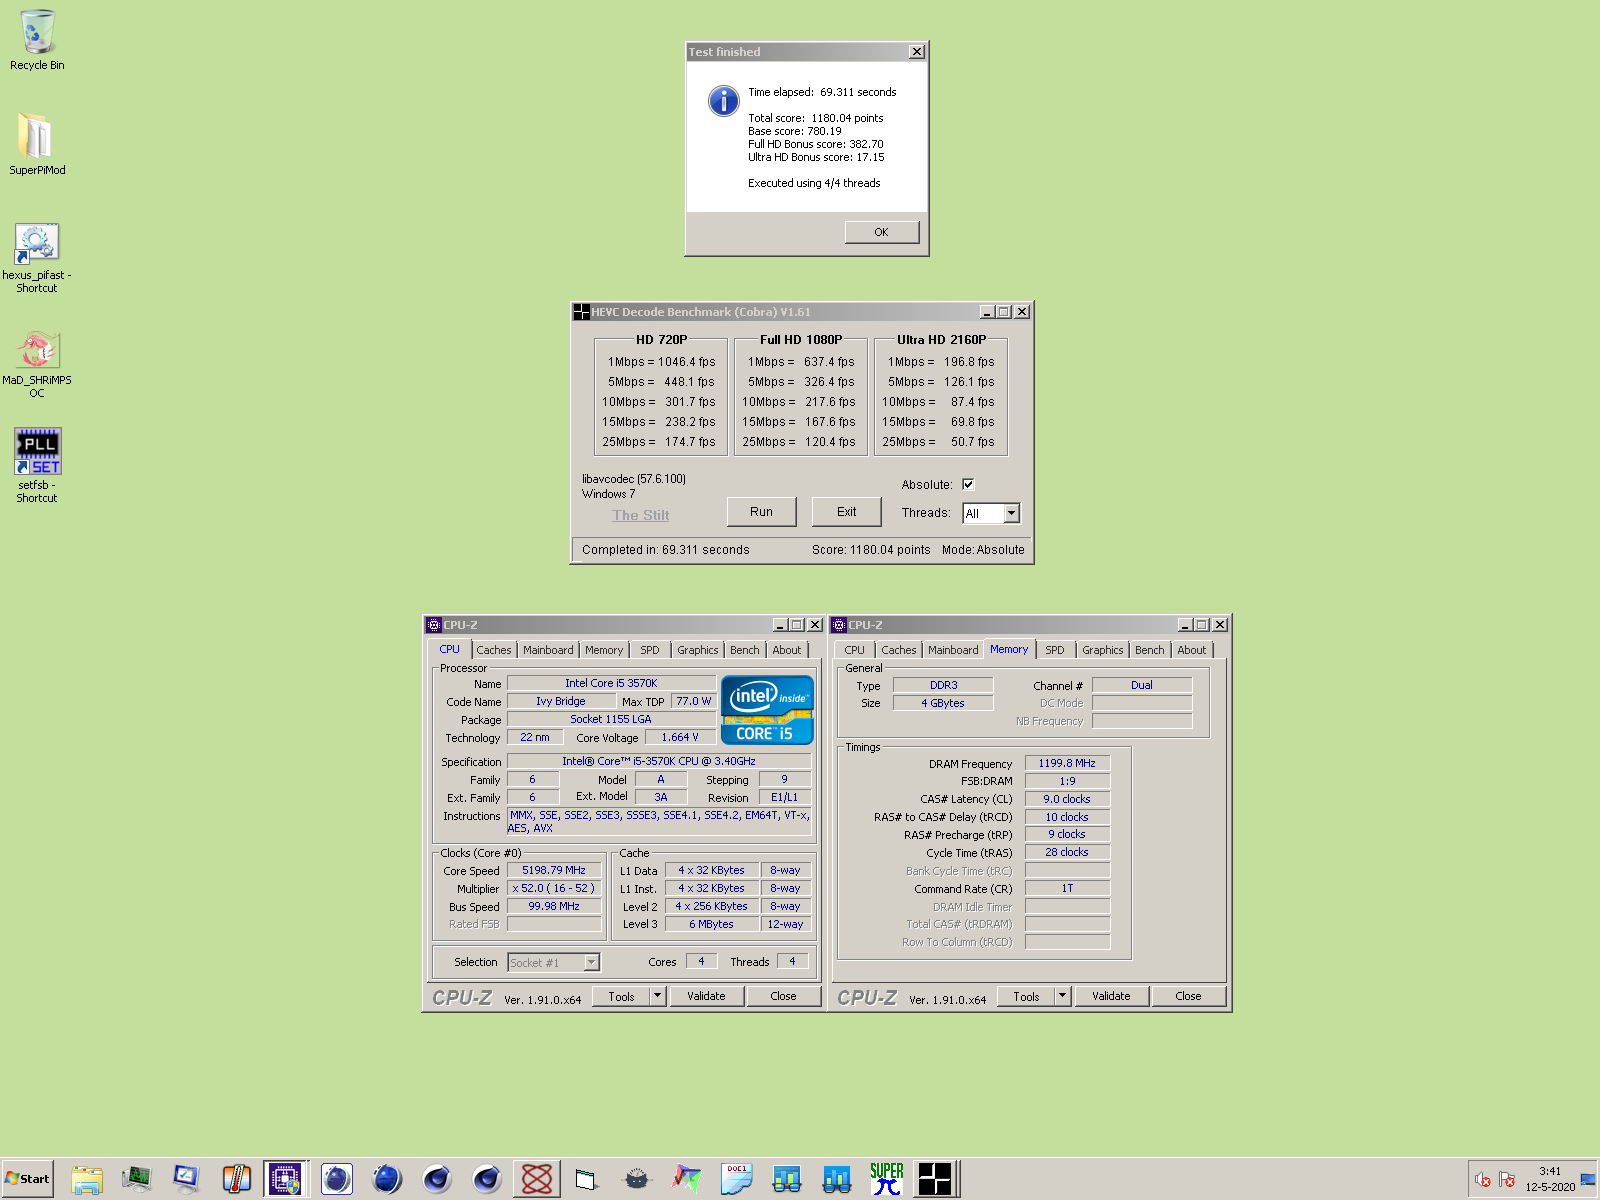This screenshot has height=1200, width=1600.
Task: Click the Intel Core i5 logo badge
Action: pyautogui.click(x=767, y=710)
